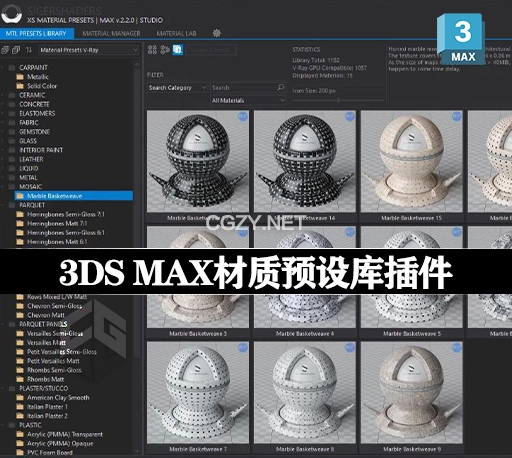Screen dimensions: 512x458
Task: Click the 'Displayed Materials: 15' statistic
Action: [322, 76]
